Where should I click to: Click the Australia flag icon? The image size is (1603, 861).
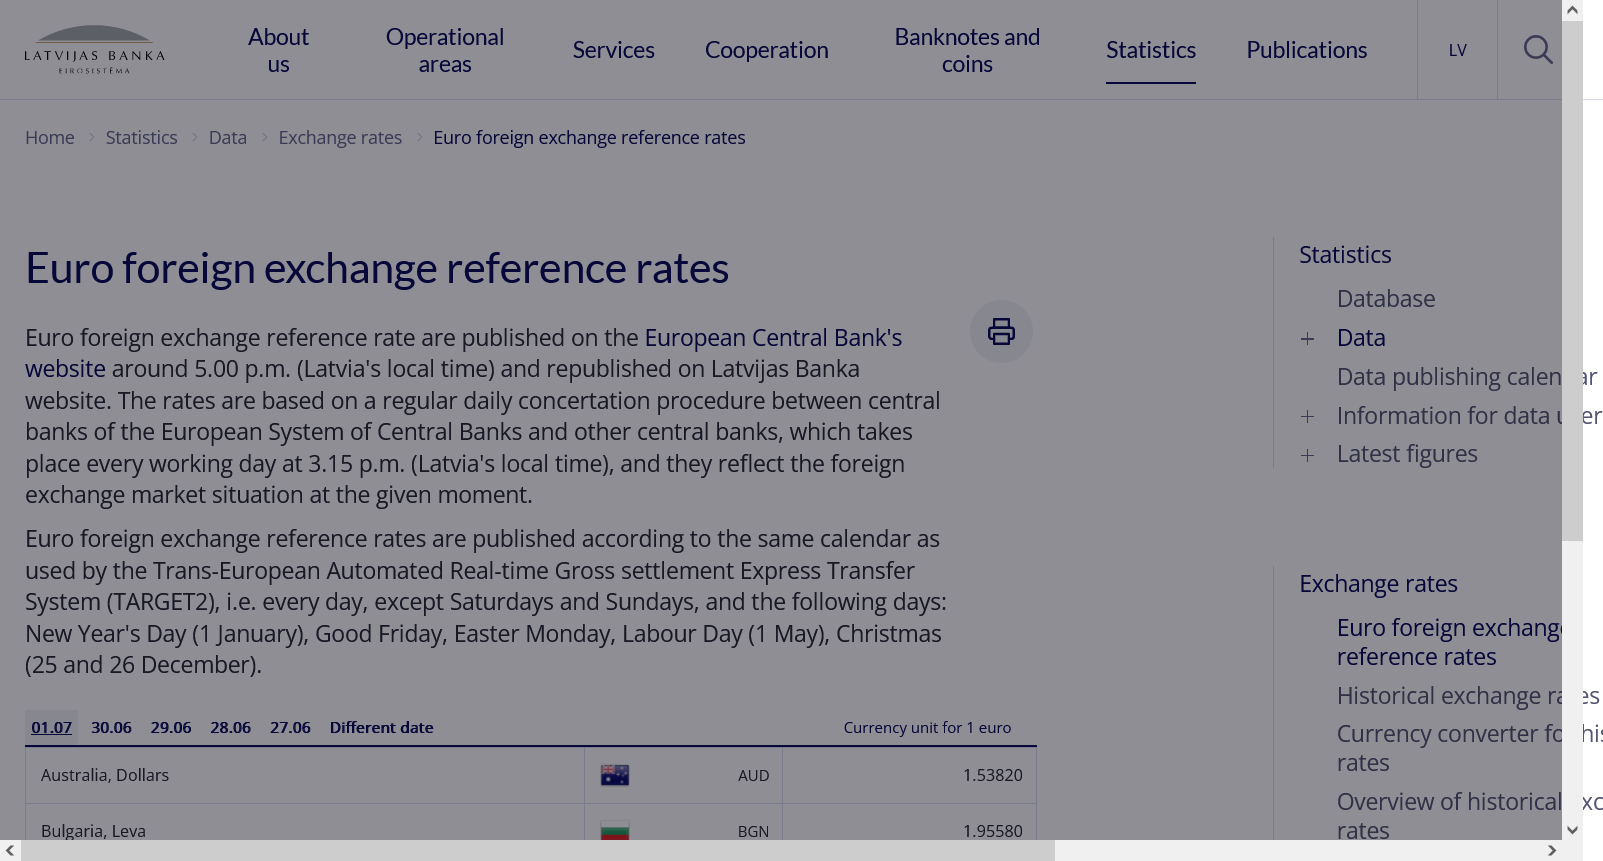615,775
